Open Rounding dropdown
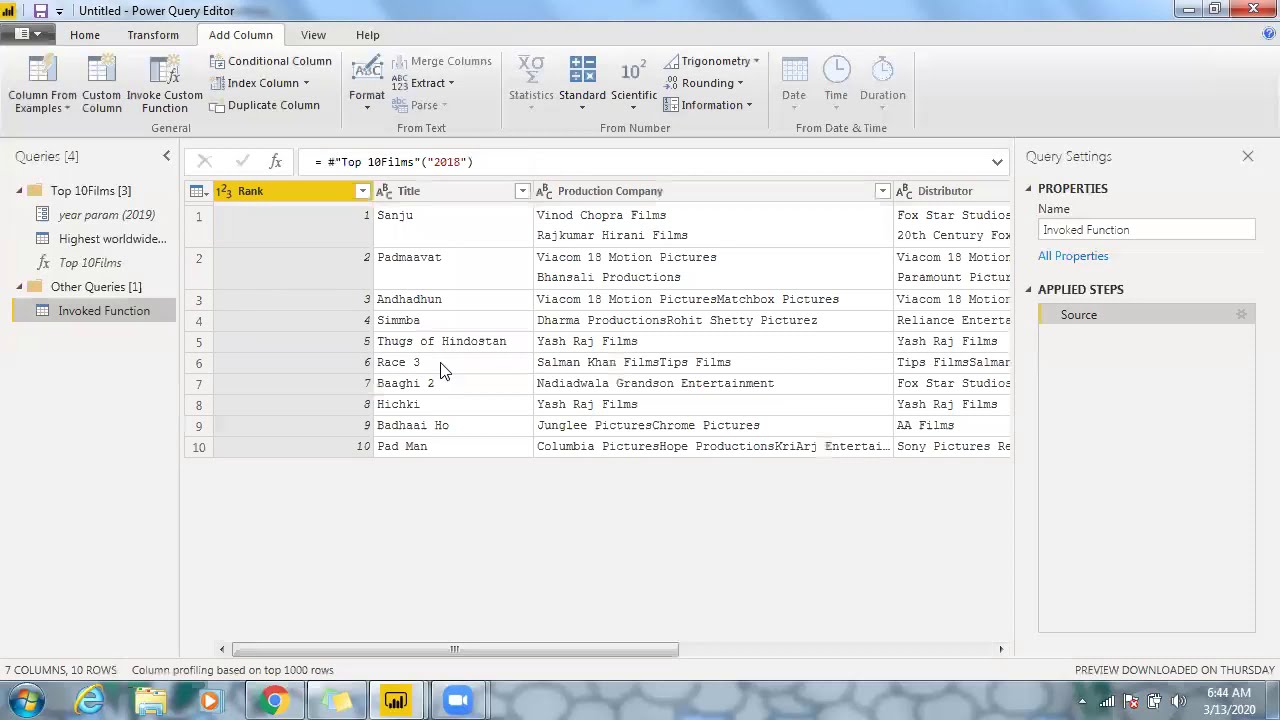The image size is (1280, 720). 704,83
